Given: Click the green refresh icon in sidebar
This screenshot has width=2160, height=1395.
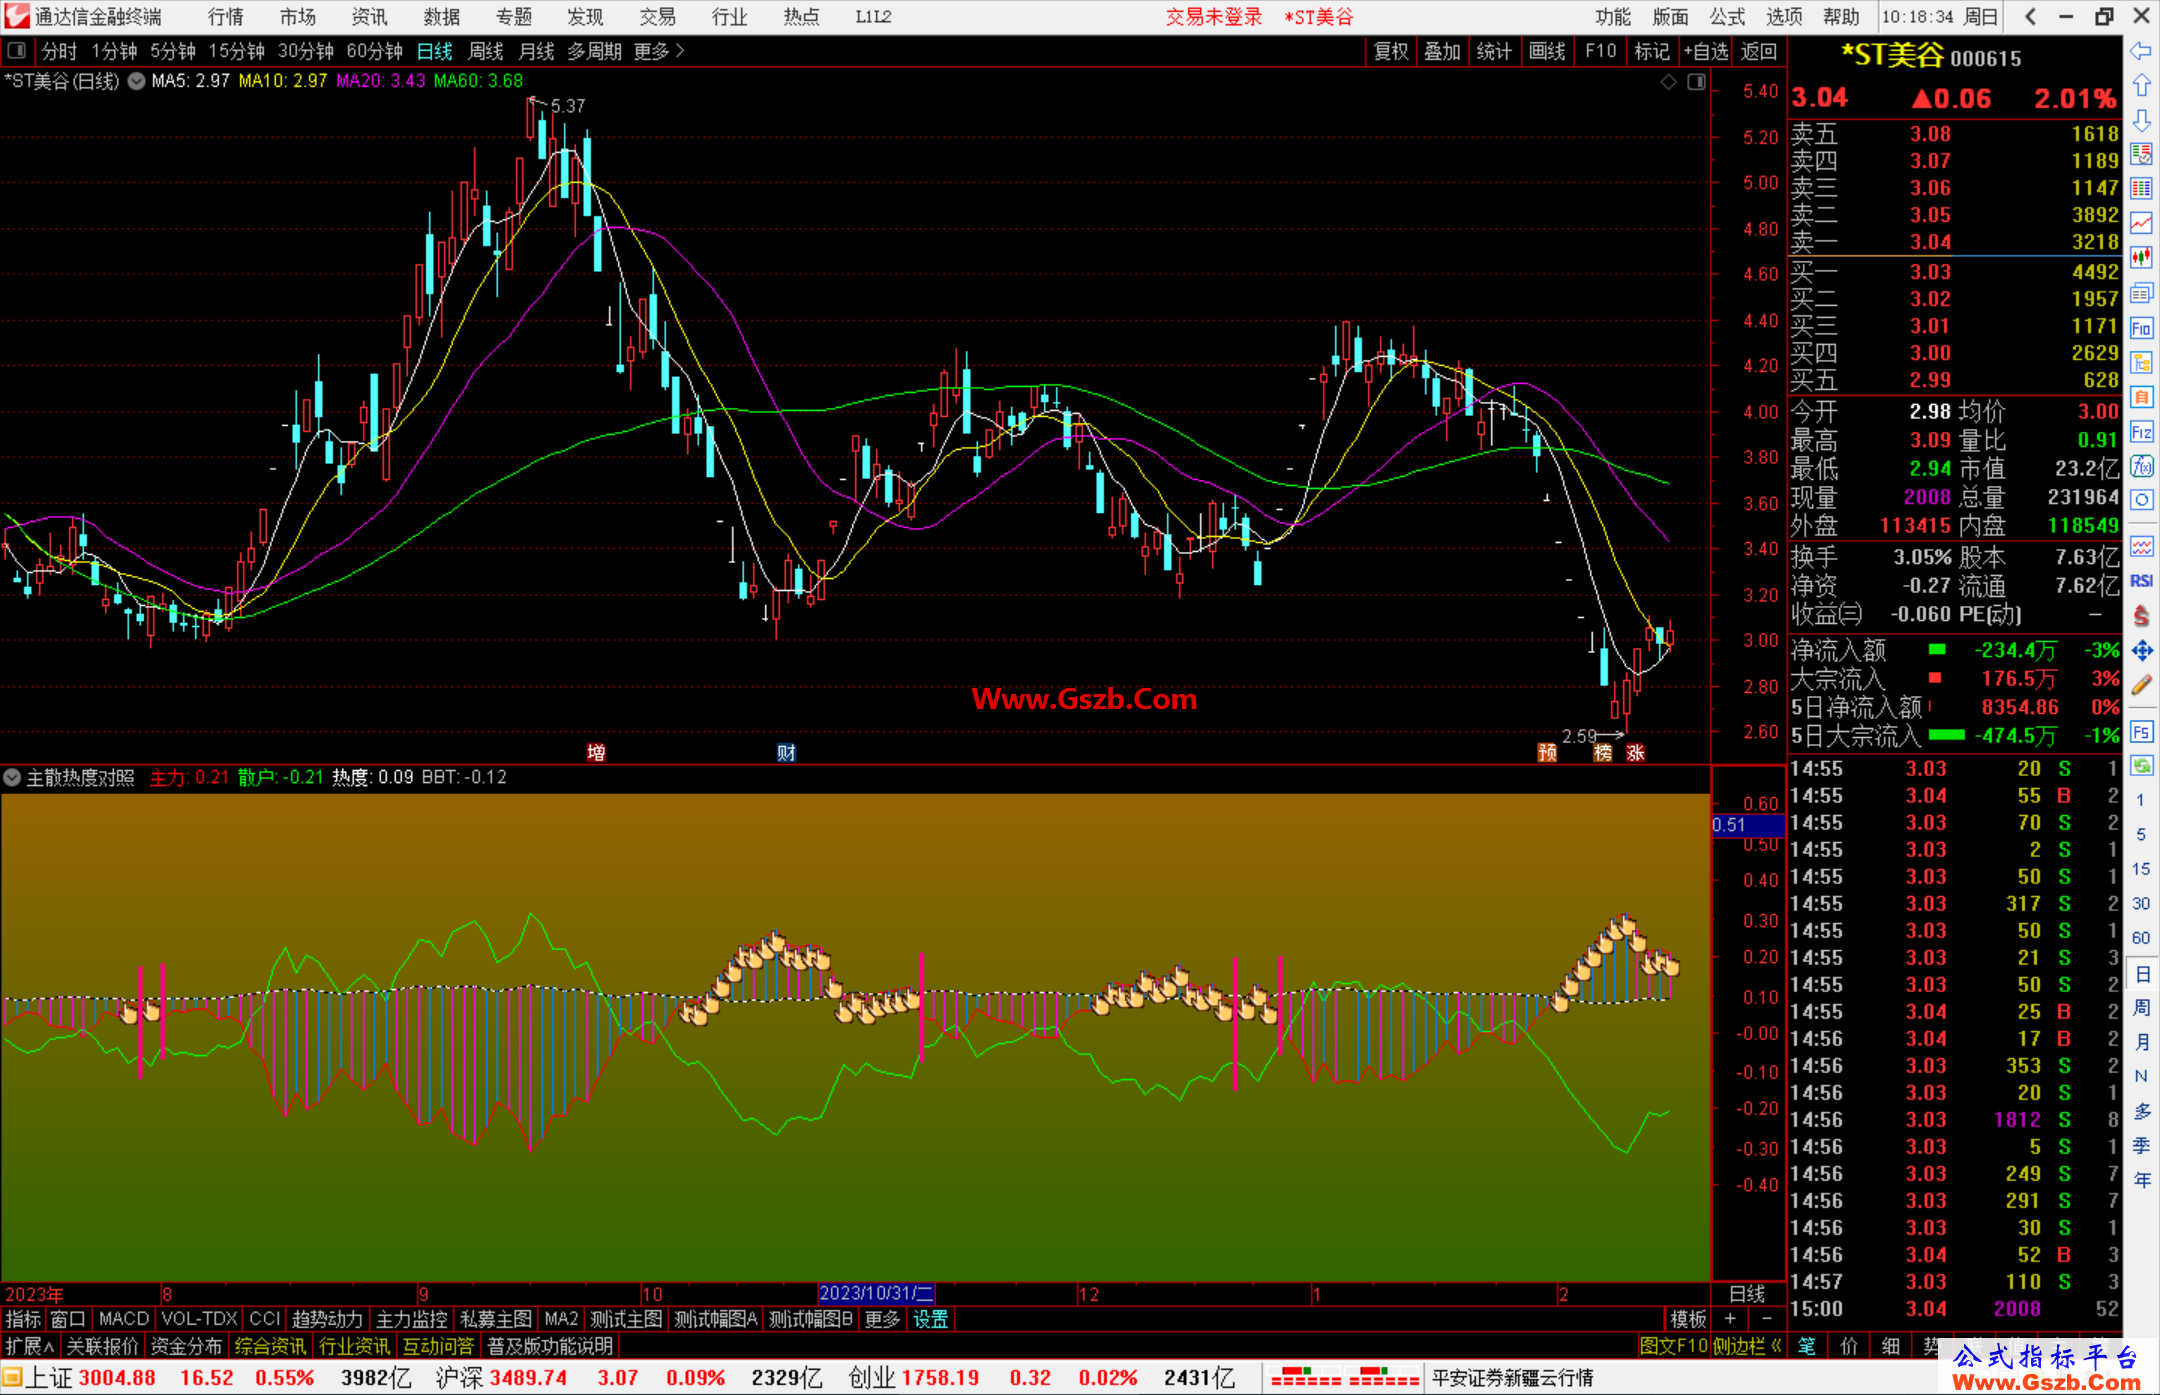Looking at the screenshot, I should click(2141, 766).
